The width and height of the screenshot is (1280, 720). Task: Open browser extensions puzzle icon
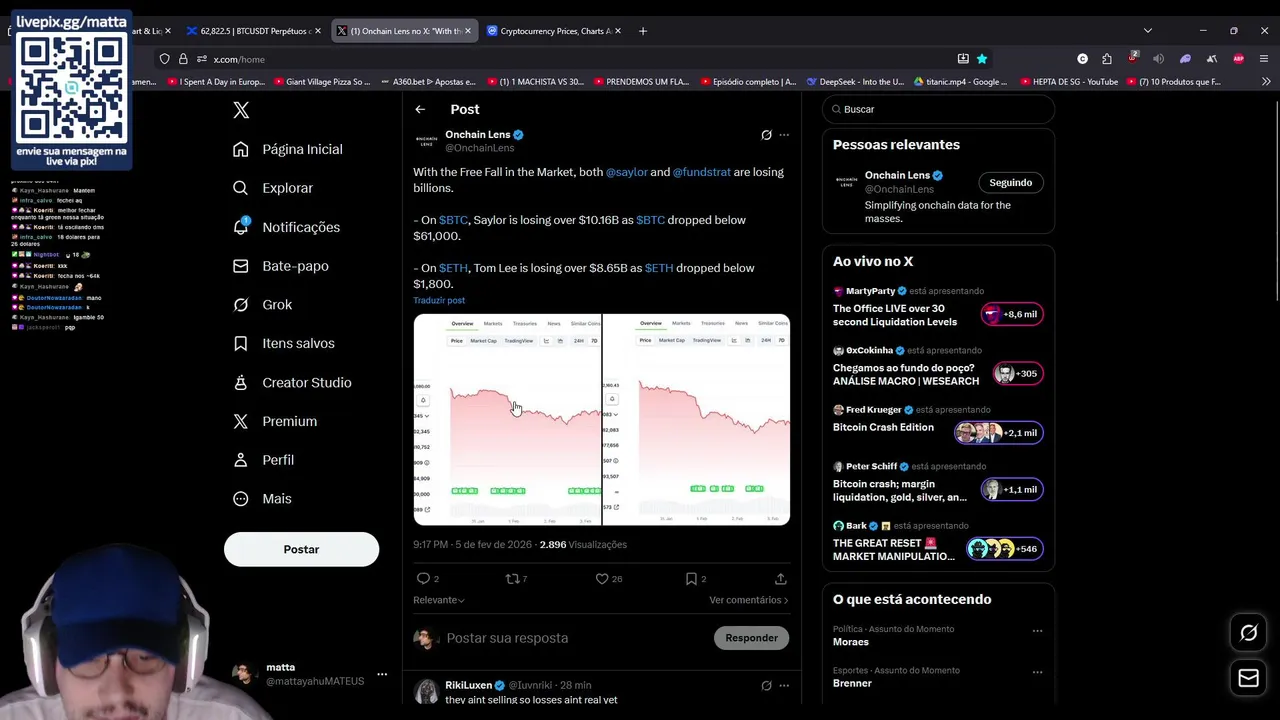click(x=1107, y=59)
